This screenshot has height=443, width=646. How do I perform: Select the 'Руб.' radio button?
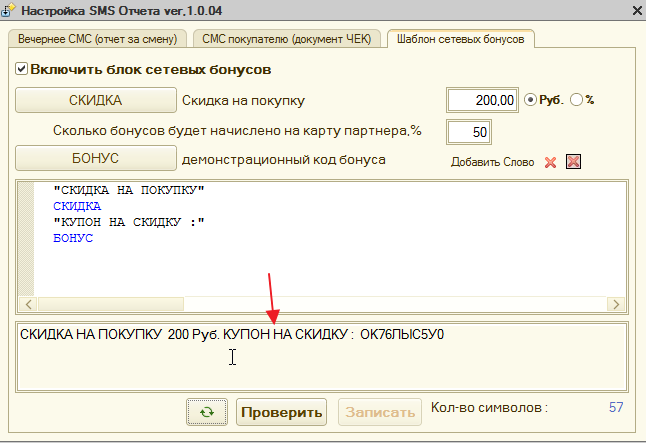pos(530,100)
